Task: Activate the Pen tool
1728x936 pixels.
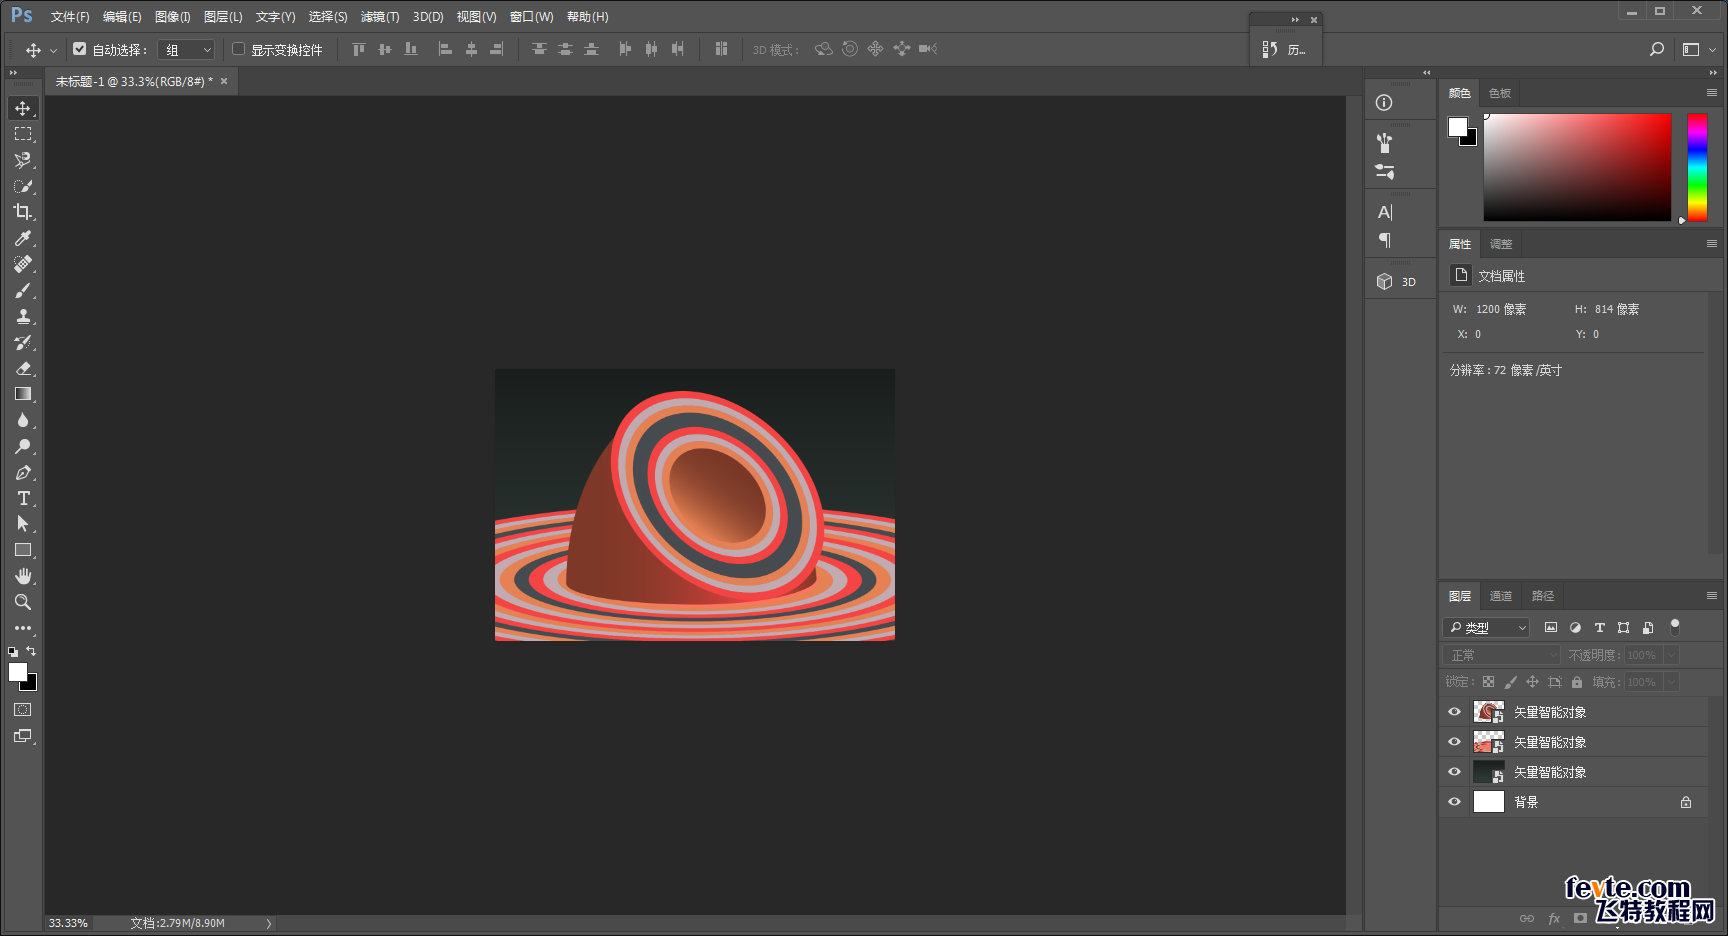Action: (x=22, y=472)
